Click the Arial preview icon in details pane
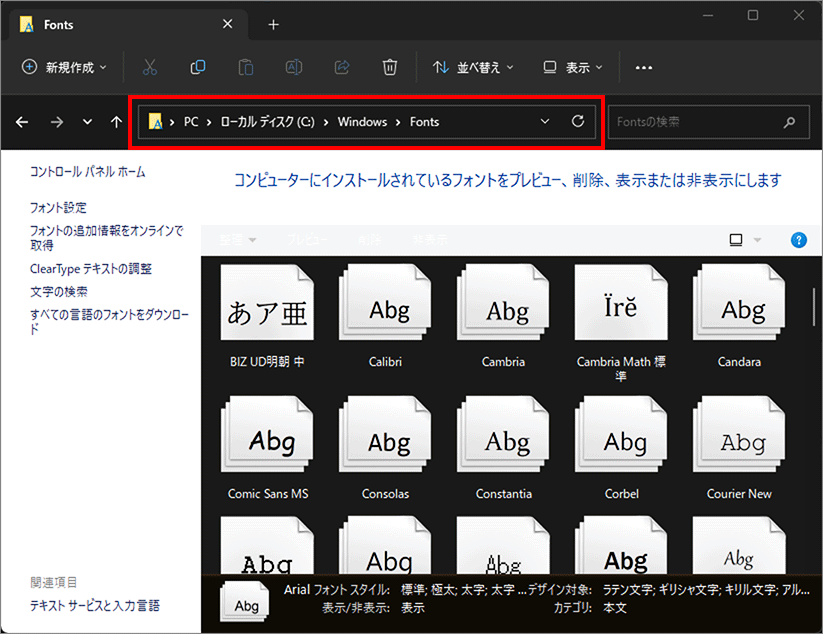Screen dimensions: 823x634 [x=245, y=603]
